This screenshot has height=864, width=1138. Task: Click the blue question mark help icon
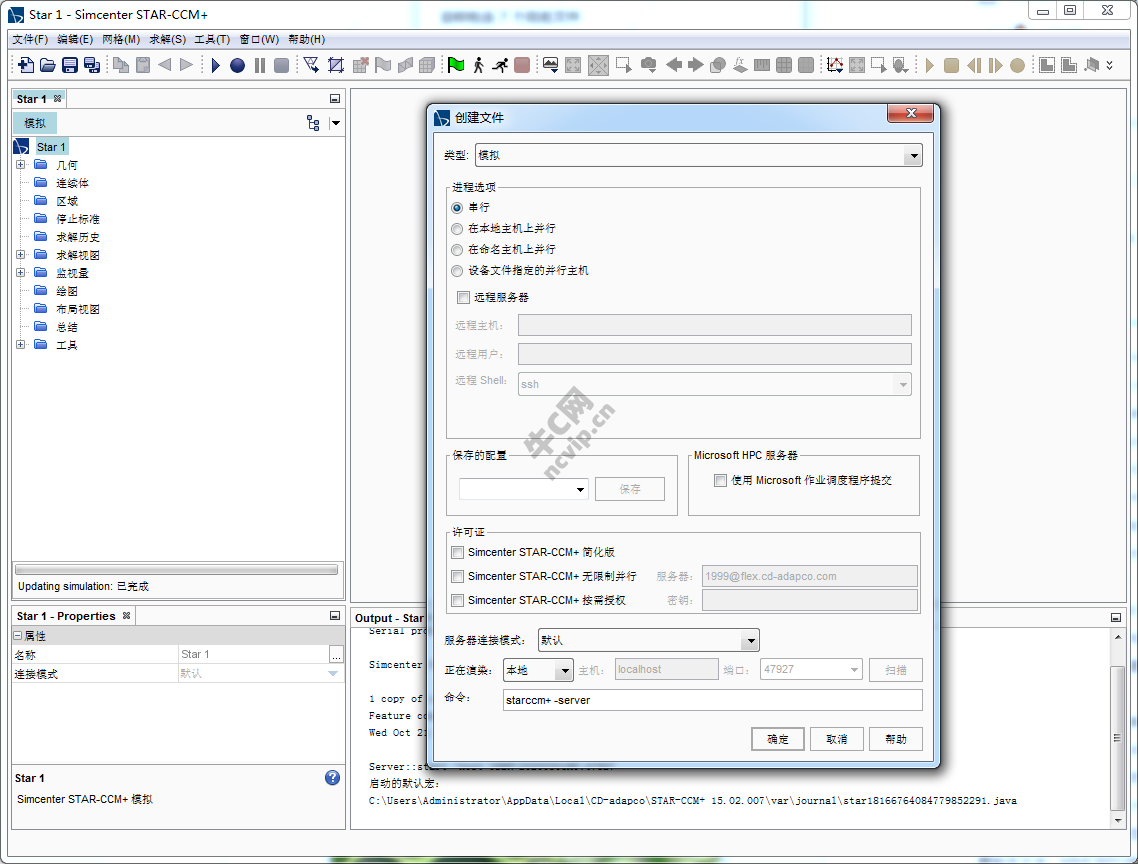tap(332, 778)
